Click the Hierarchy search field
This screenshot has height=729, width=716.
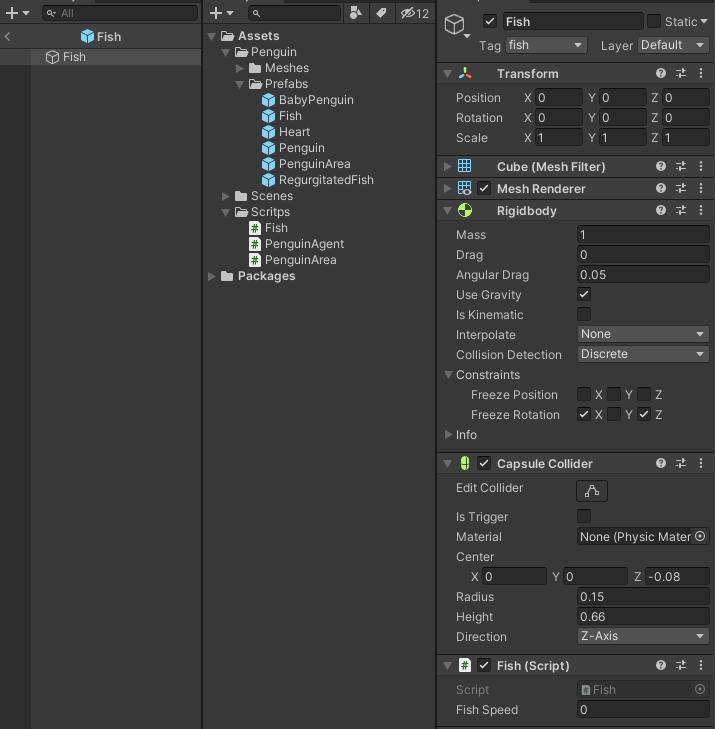[x=120, y=13]
